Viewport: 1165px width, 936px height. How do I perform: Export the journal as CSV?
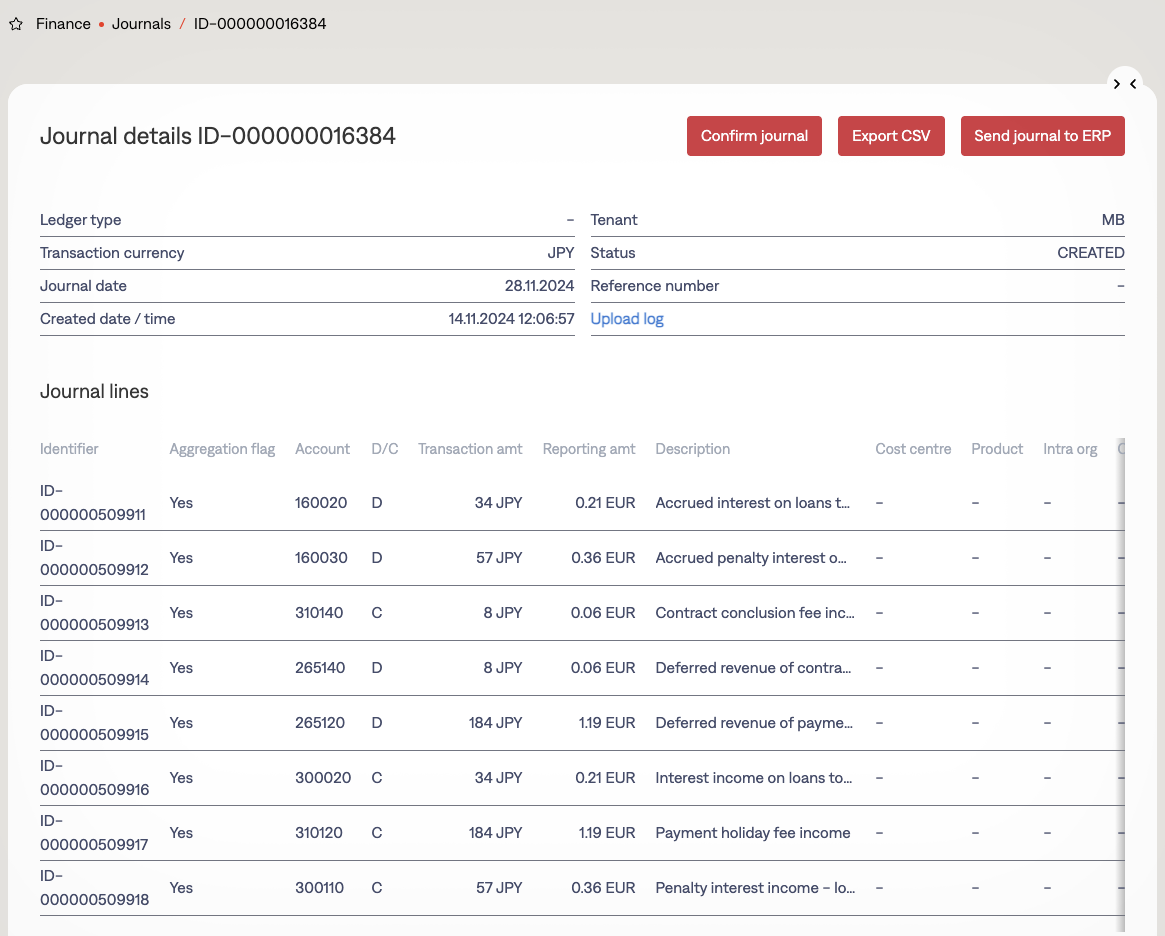tap(890, 136)
